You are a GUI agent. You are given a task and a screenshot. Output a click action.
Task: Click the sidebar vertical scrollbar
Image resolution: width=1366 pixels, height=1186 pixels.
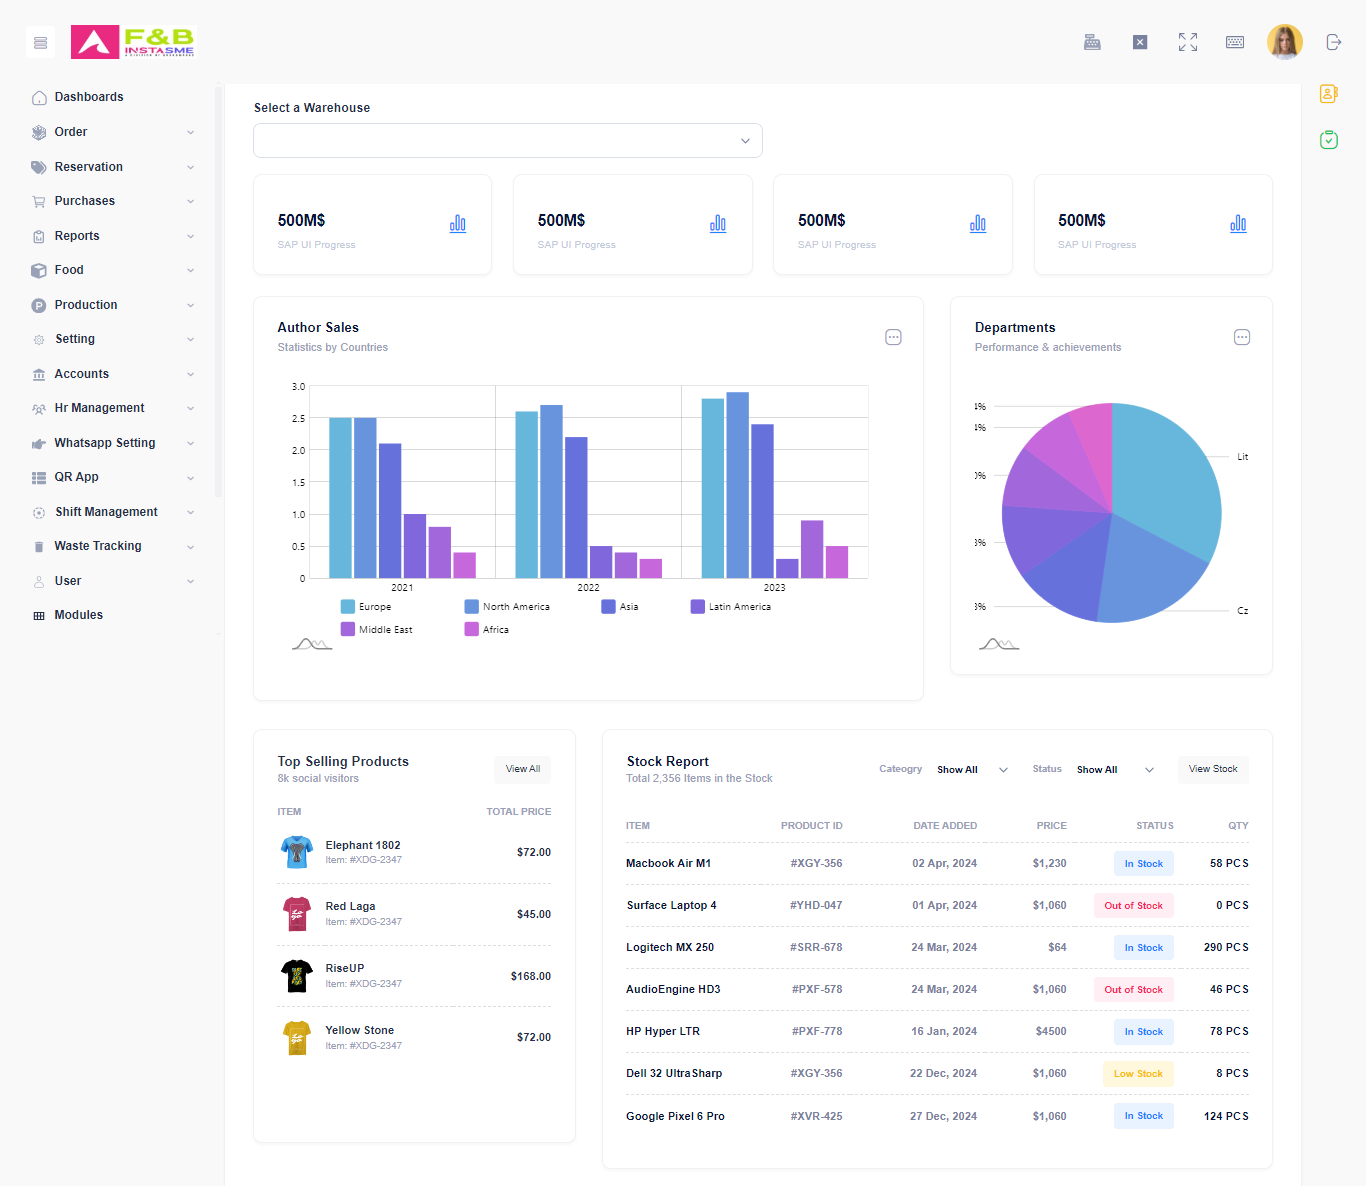[219, 290]
